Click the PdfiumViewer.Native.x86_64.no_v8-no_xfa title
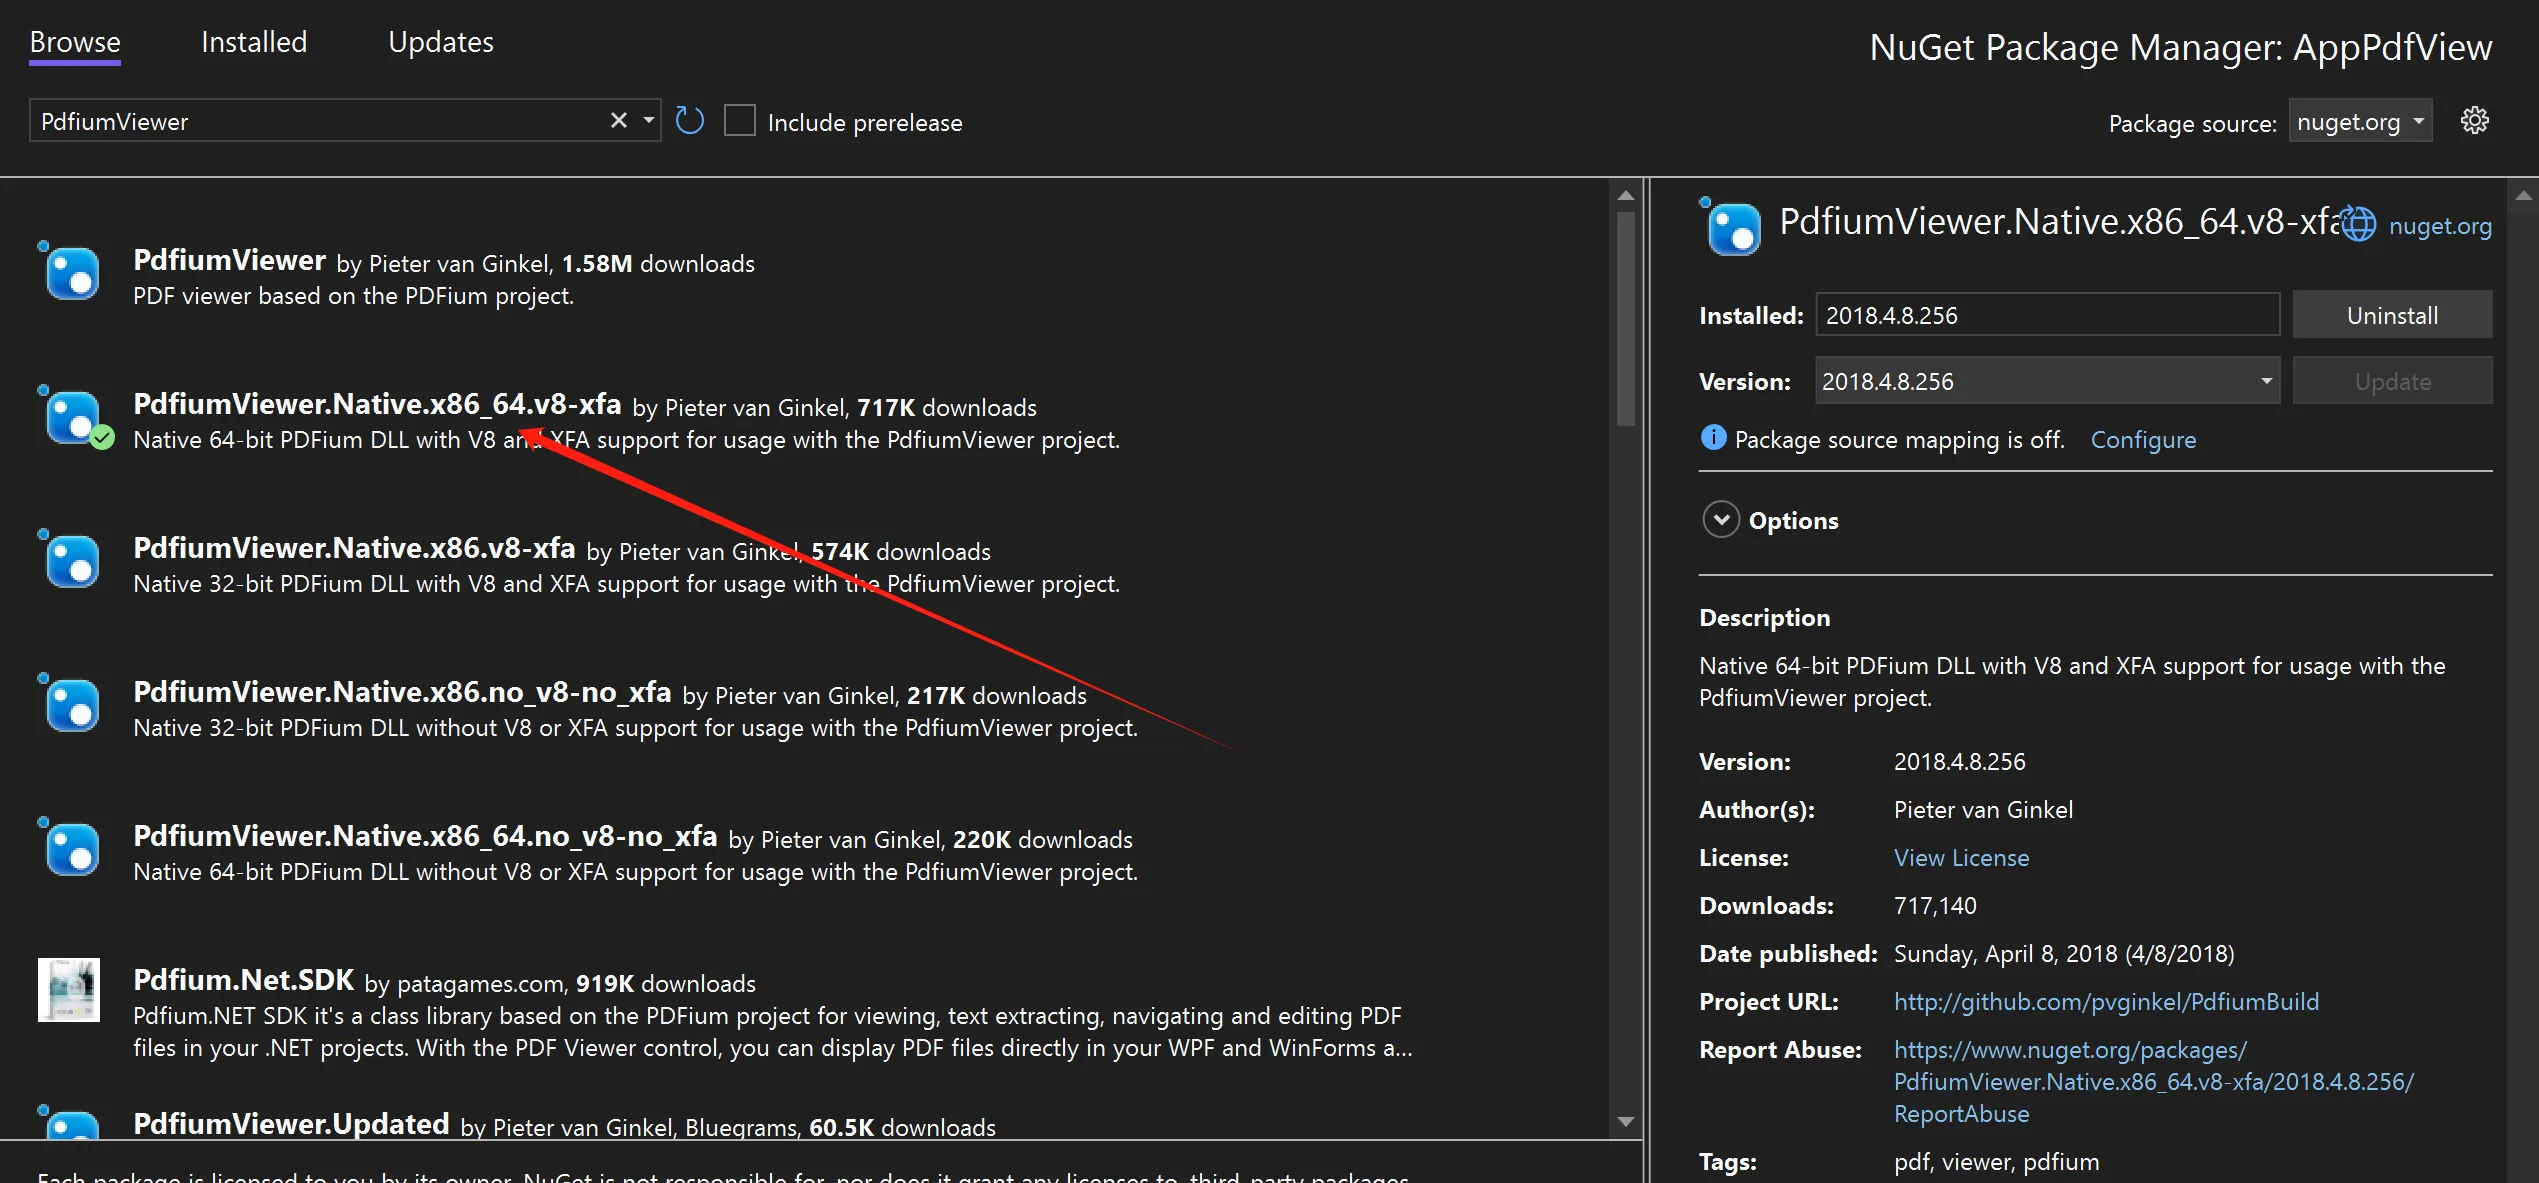This screenshot has height=1183, width=2539. 426,836
